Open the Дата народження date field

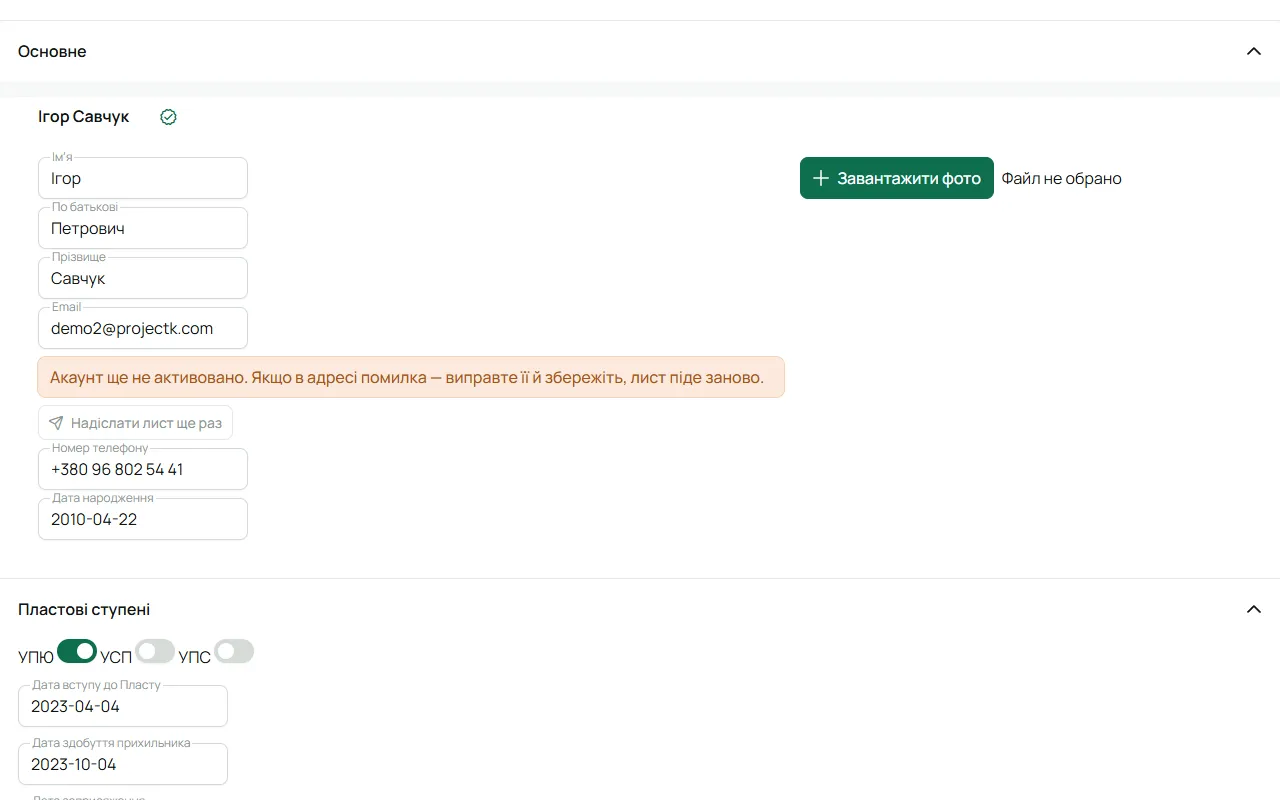click(143, 519)
